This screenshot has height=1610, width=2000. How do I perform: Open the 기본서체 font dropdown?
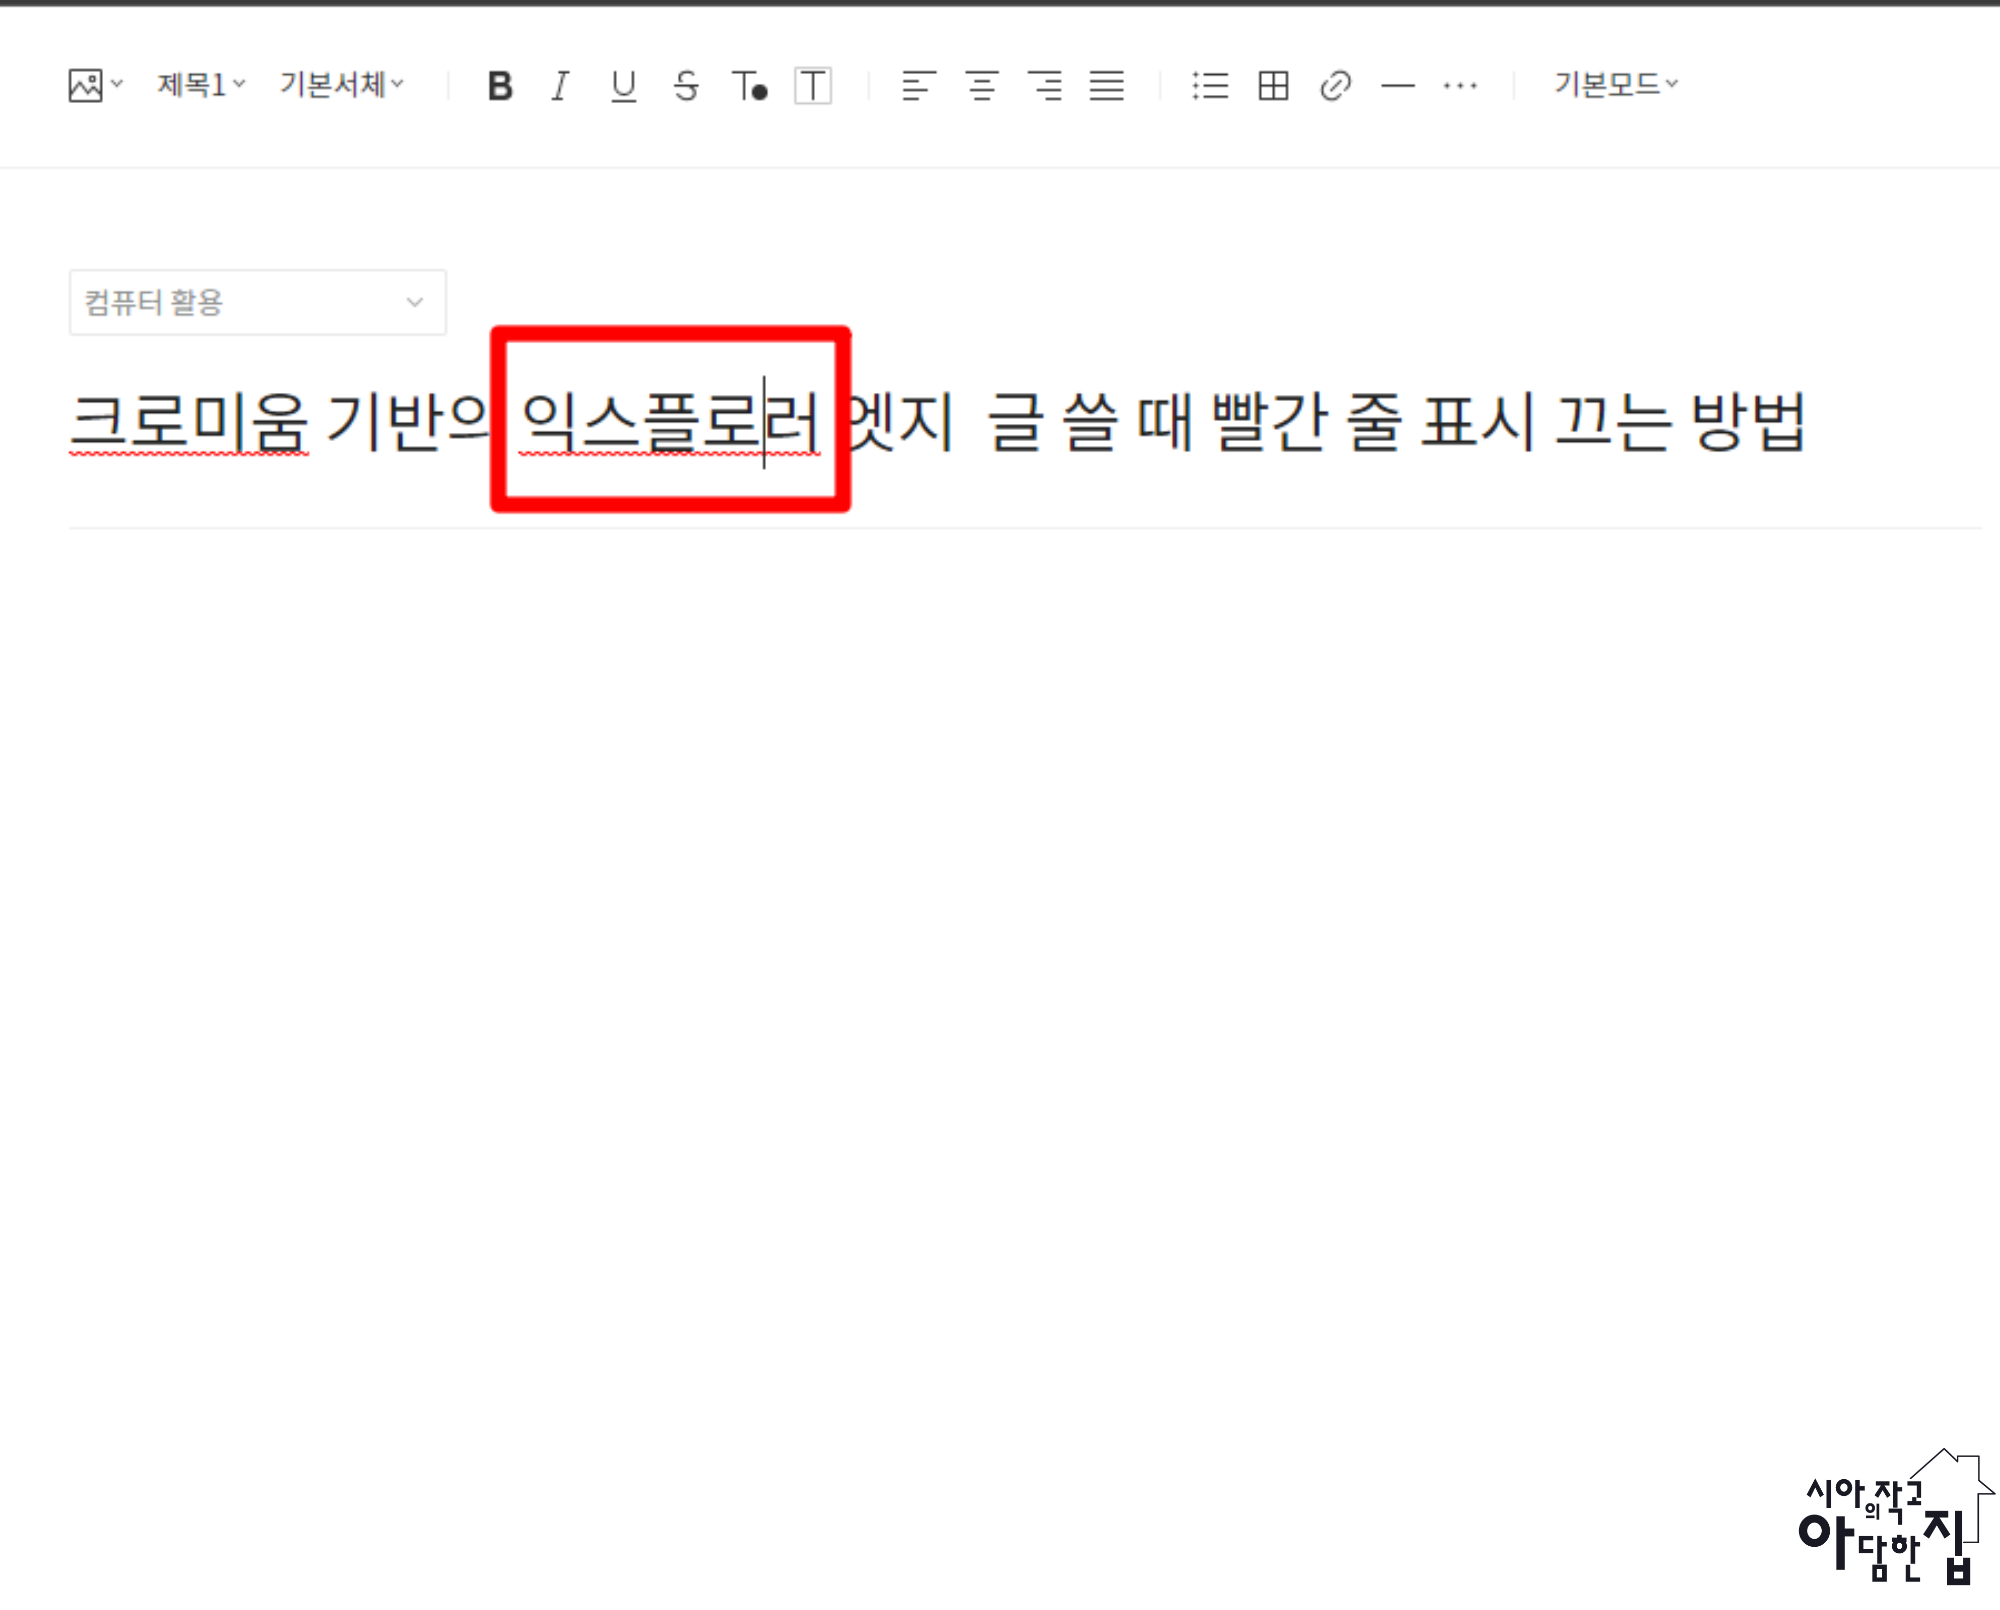(341, 86)
